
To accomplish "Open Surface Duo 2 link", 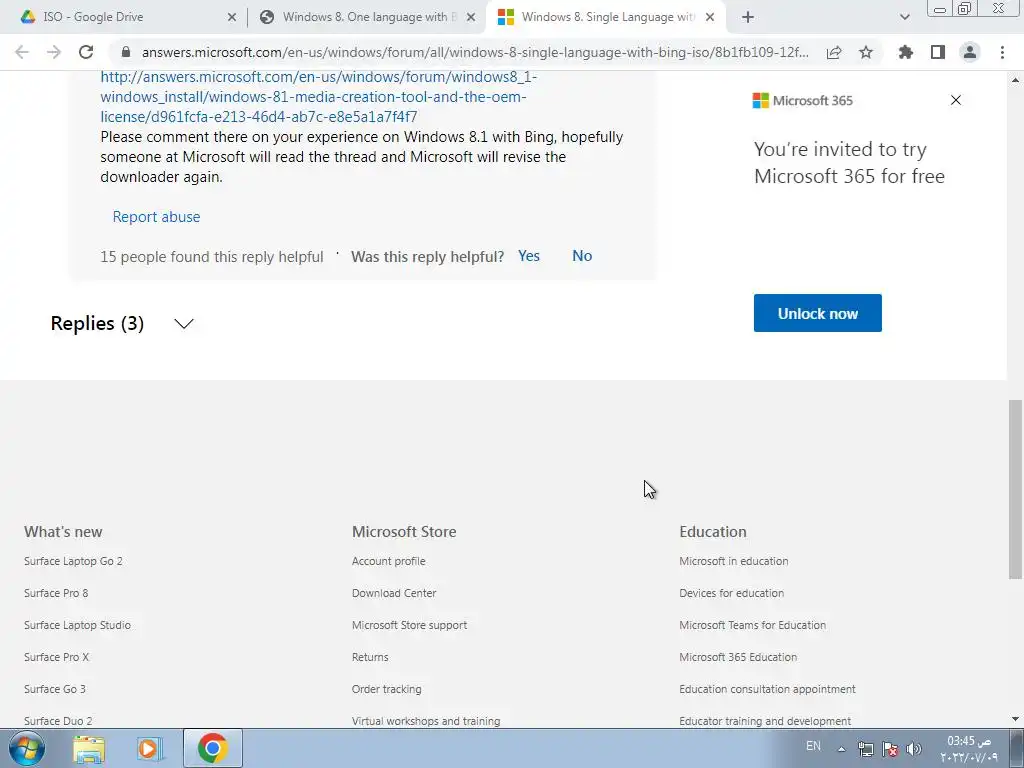I will [x=58, y=721].
